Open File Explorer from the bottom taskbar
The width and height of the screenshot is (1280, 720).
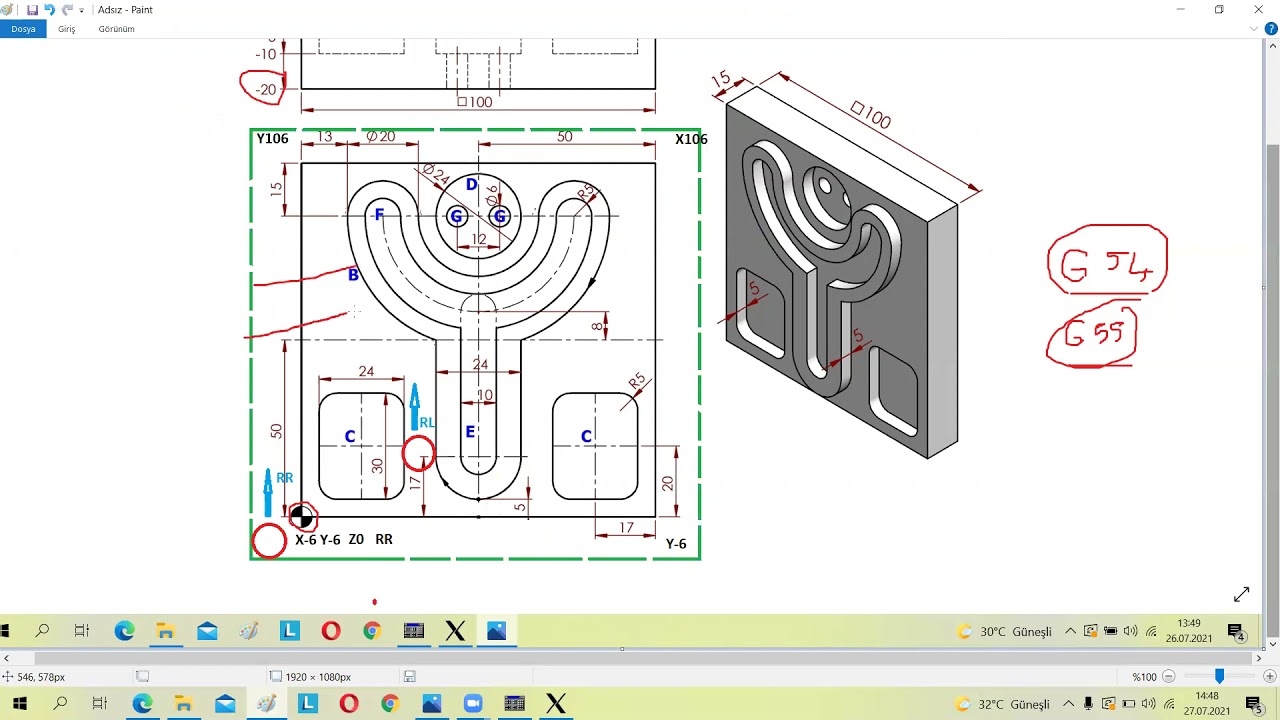click(183, 704)
